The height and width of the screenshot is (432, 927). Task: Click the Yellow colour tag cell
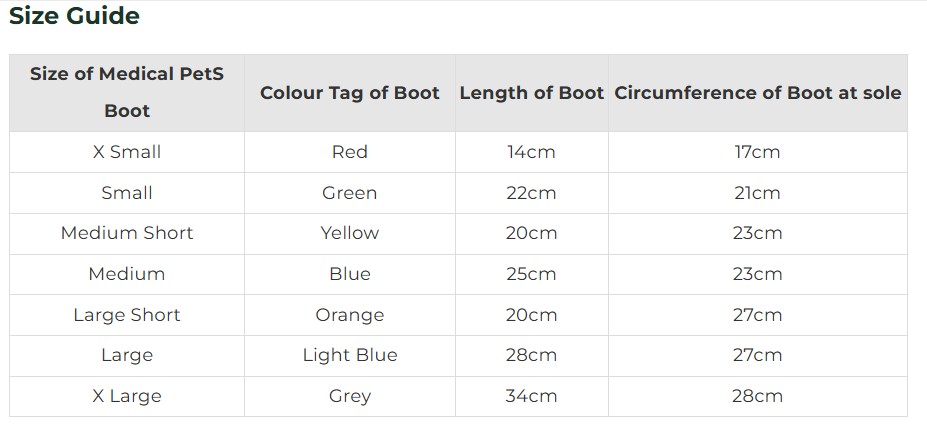pyautogui.click(x=350, y=233)
